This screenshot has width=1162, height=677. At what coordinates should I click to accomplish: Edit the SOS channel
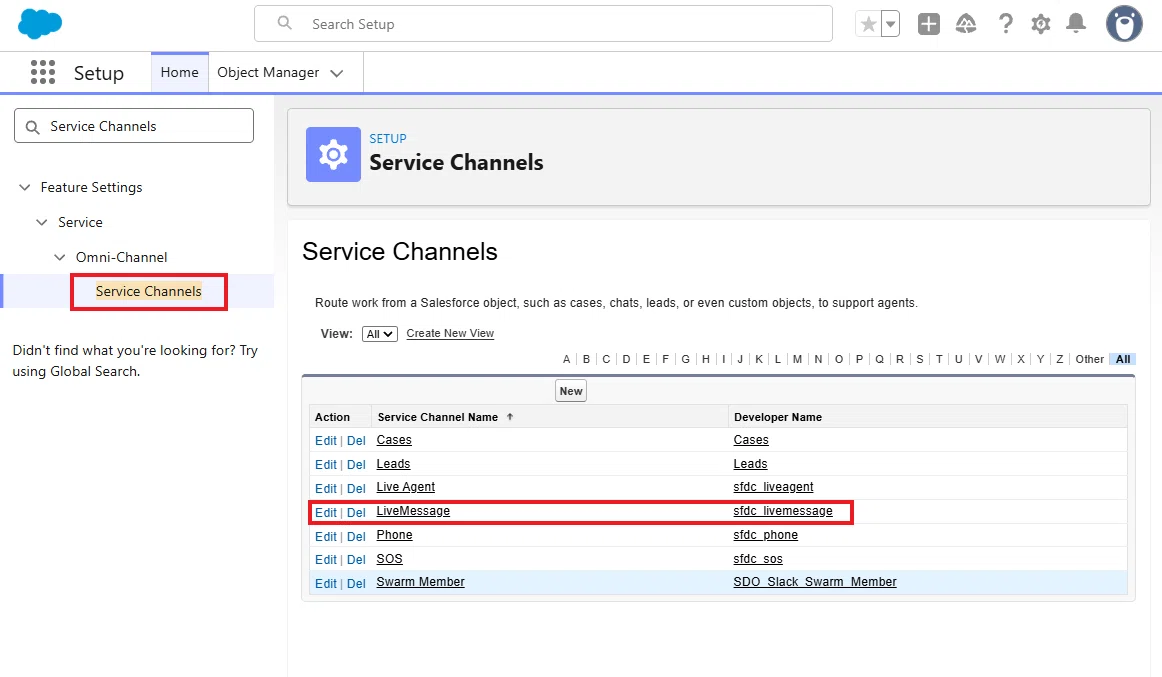325,560
